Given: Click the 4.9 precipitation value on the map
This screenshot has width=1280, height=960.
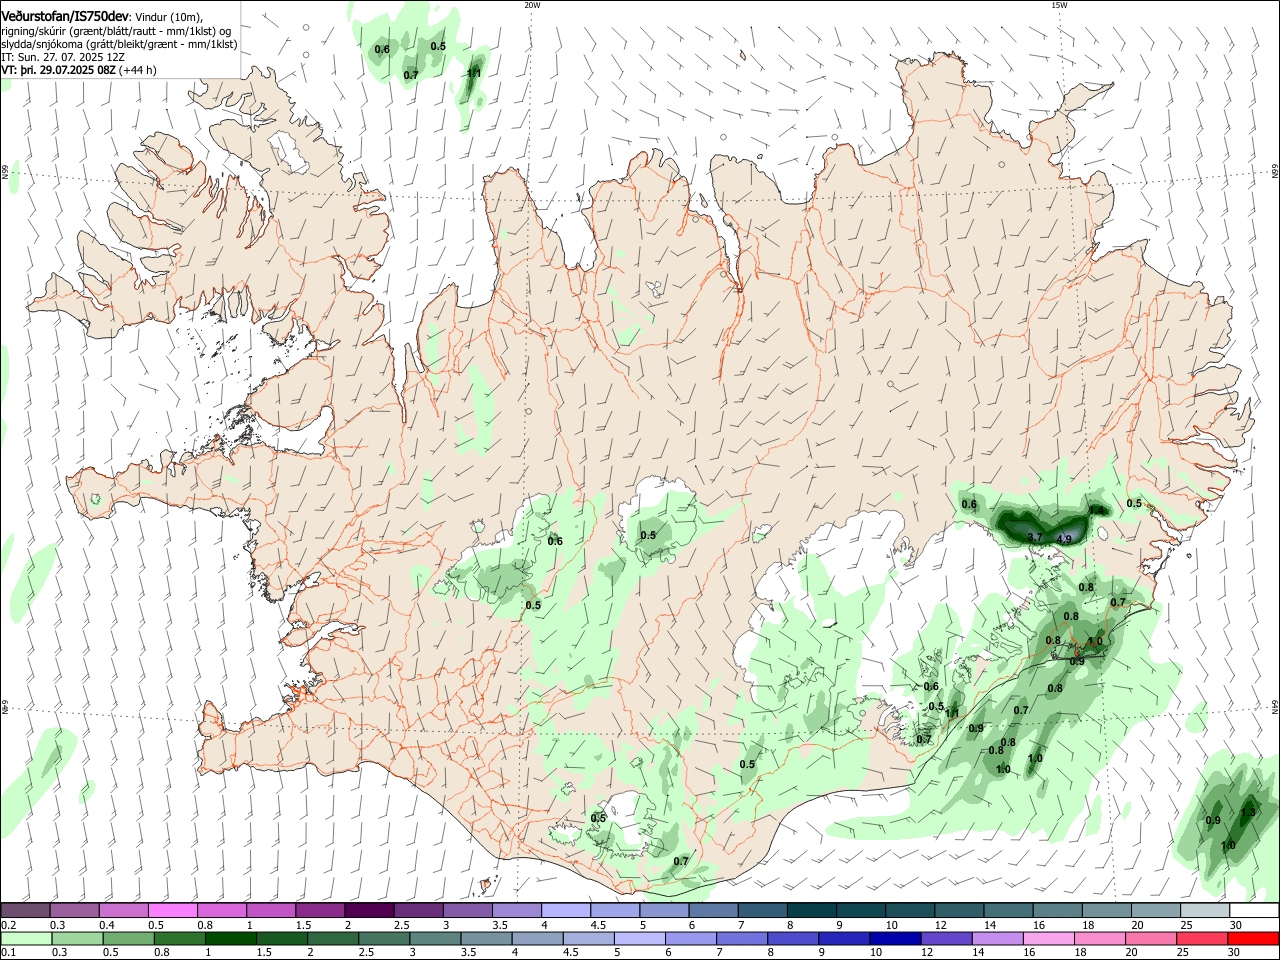Looking at the screenshot, I should (1064, 539).
